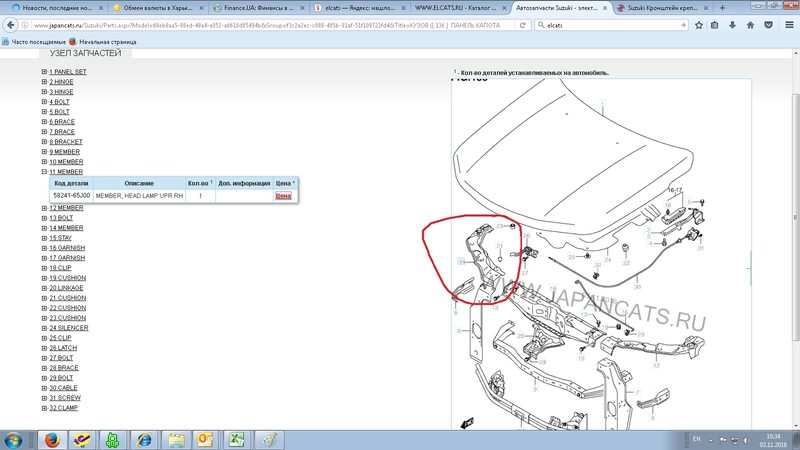The image size is (800, 450).
Task: Open Excel from the taskbar
Action: 236,440
